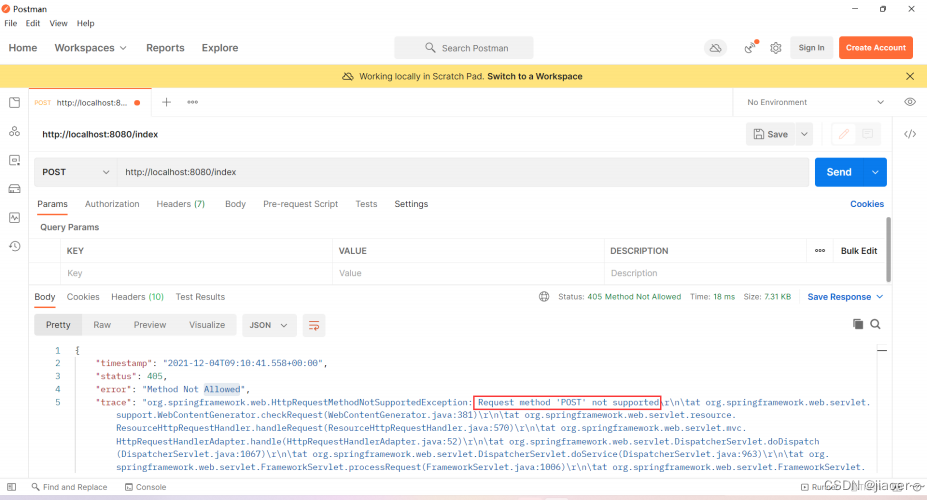Screen dimensions: 940x502
Task: Open History icon in the left sidebar
Action: coord(14,247)
